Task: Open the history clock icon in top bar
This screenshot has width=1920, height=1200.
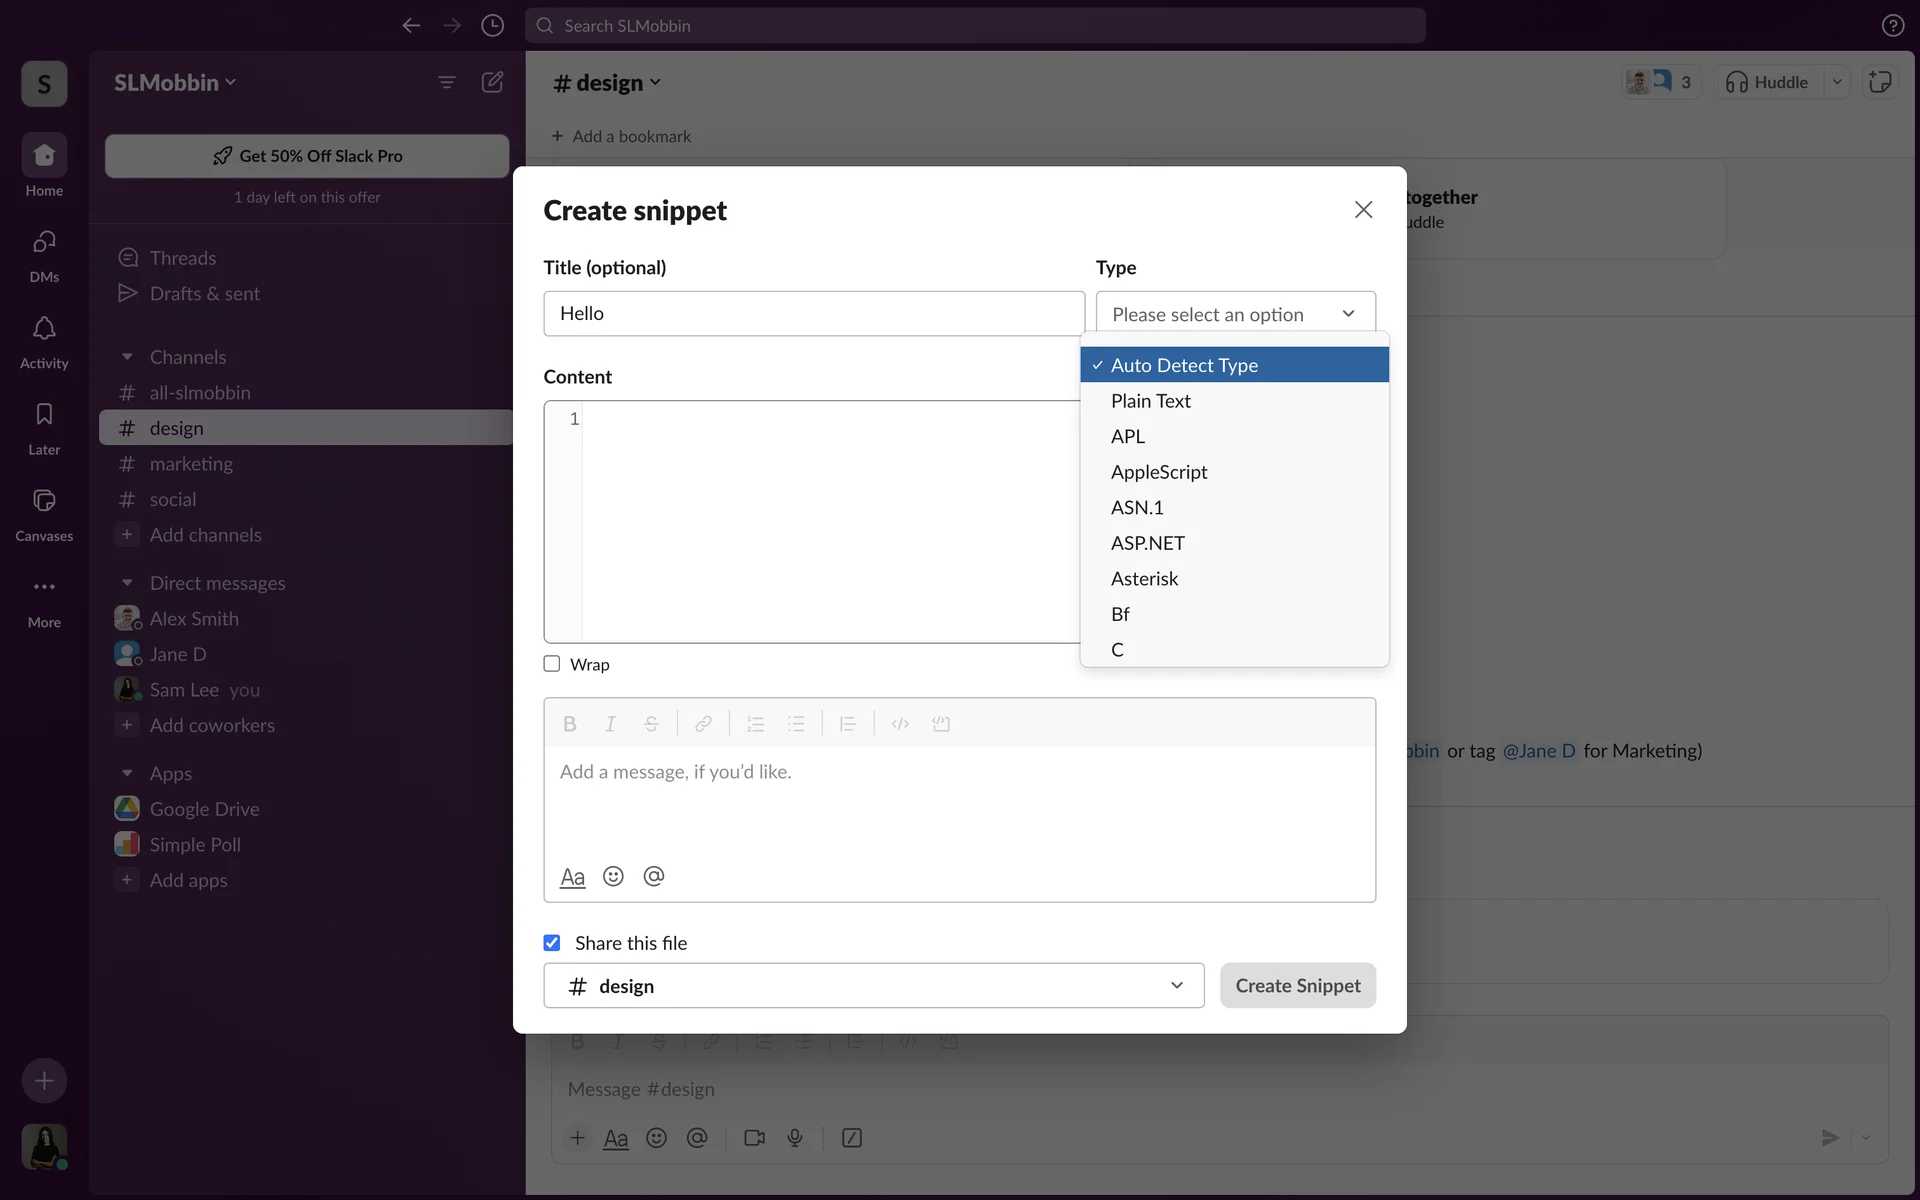Action: pyautogui.click(x=492, y=26)
